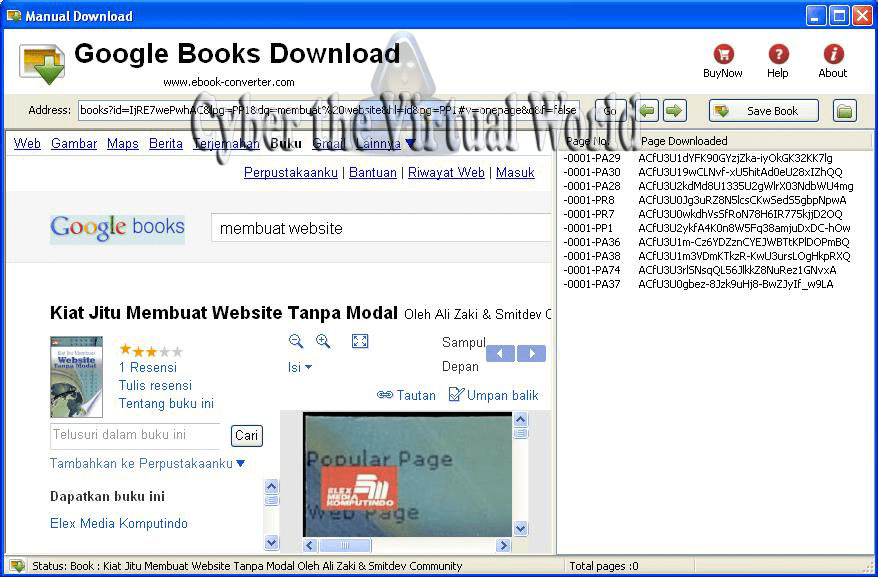Toggle fullscreen book view icon
Screen dimensions: 878x577
click(x=359, y=341)
